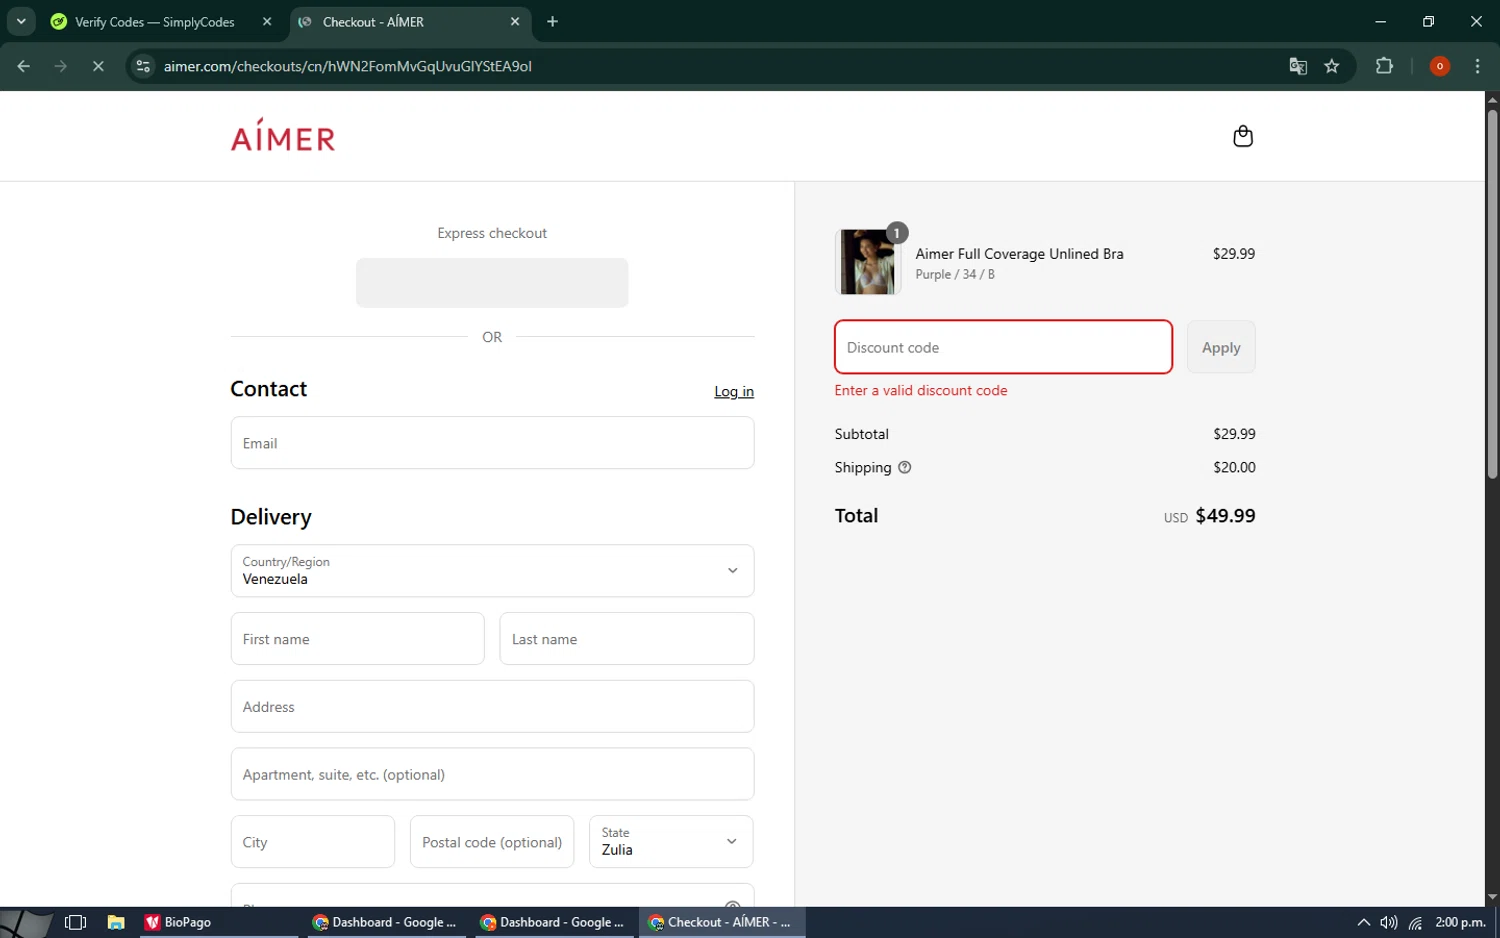Switch to second Dashboard - Google taskbar window
The image size is (1500, 938).
pos(552,922)
